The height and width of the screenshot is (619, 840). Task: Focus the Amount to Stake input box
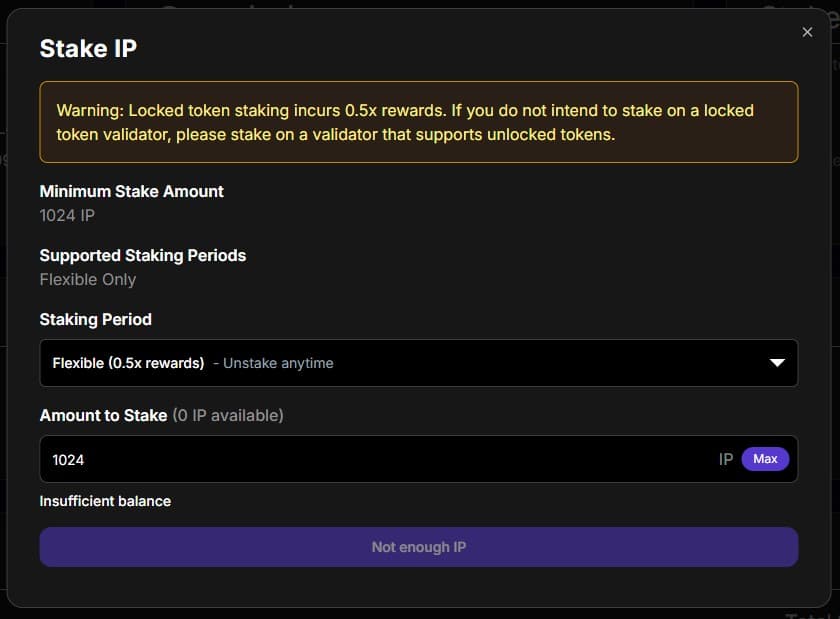click(x=380, y=459)
